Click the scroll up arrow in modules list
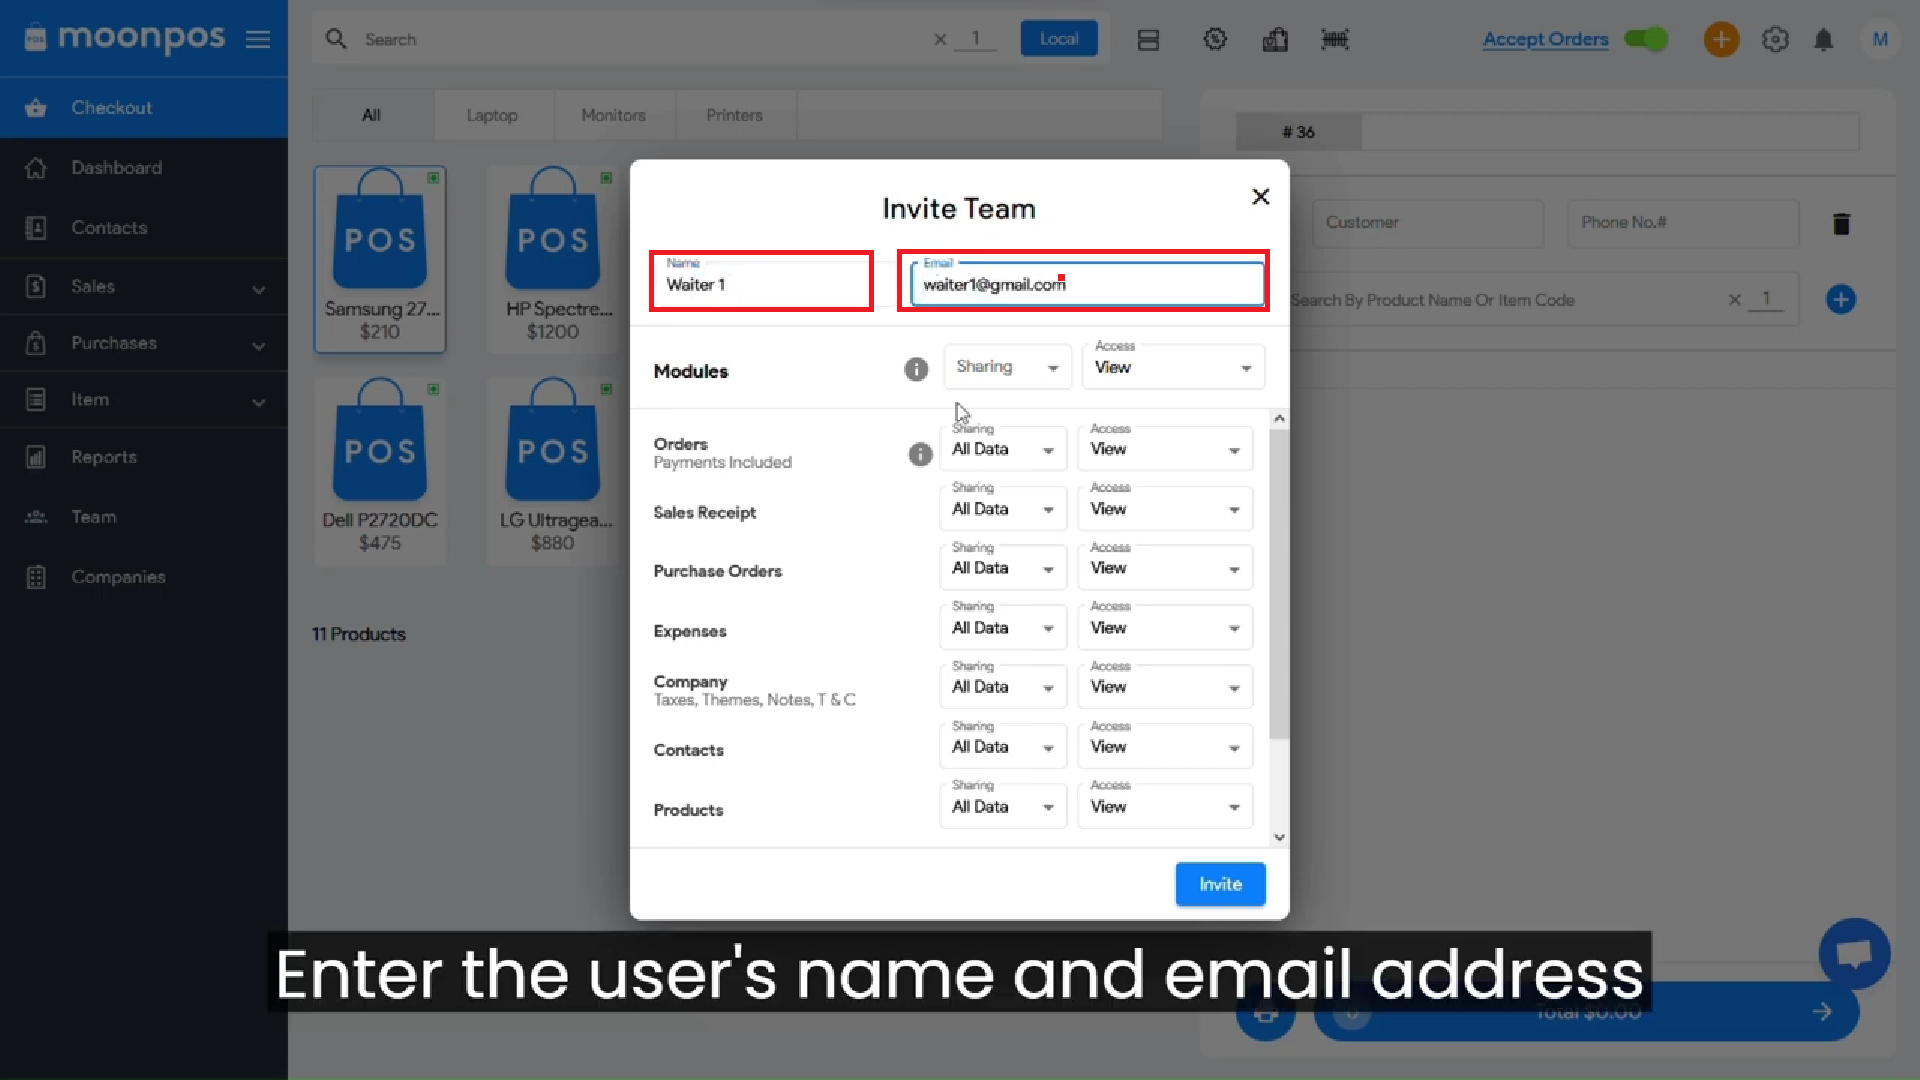 click(x=1279, y=418)
